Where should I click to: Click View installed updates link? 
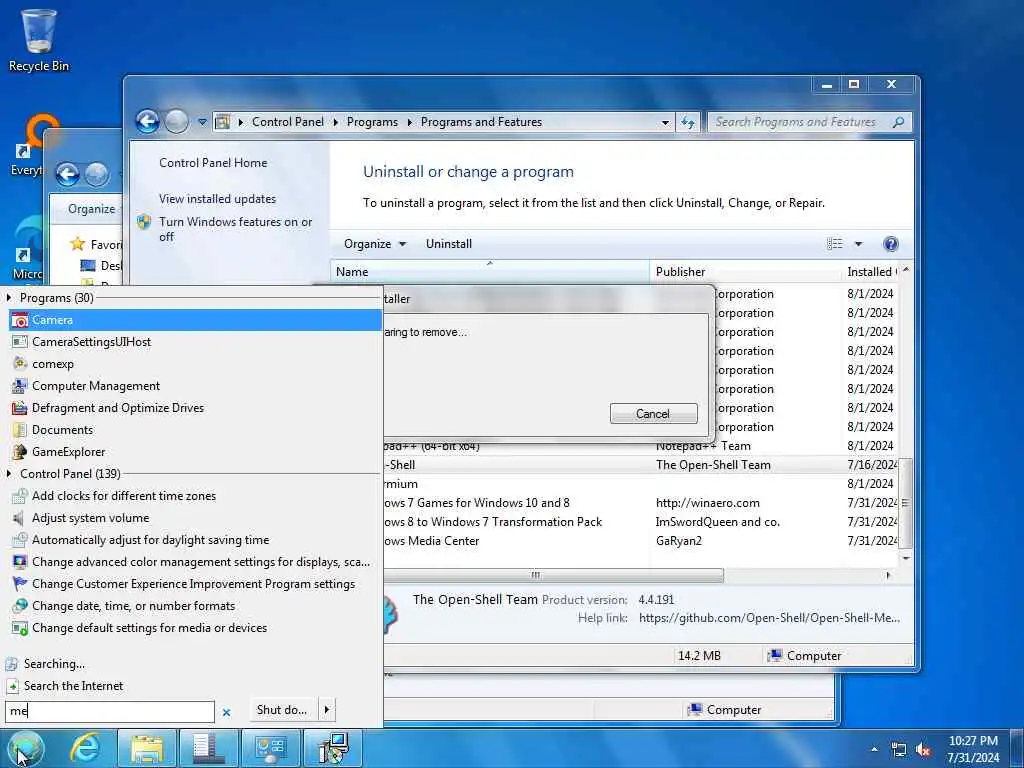pyautogui.click(x=217, y=199)
